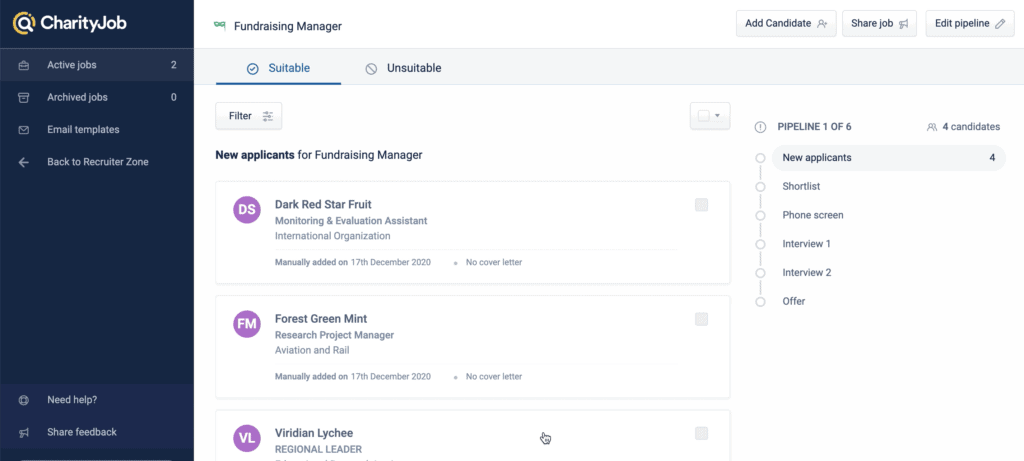Open the Interview 1 pipeline stage
1024x461 pixels.
point(806,244)
